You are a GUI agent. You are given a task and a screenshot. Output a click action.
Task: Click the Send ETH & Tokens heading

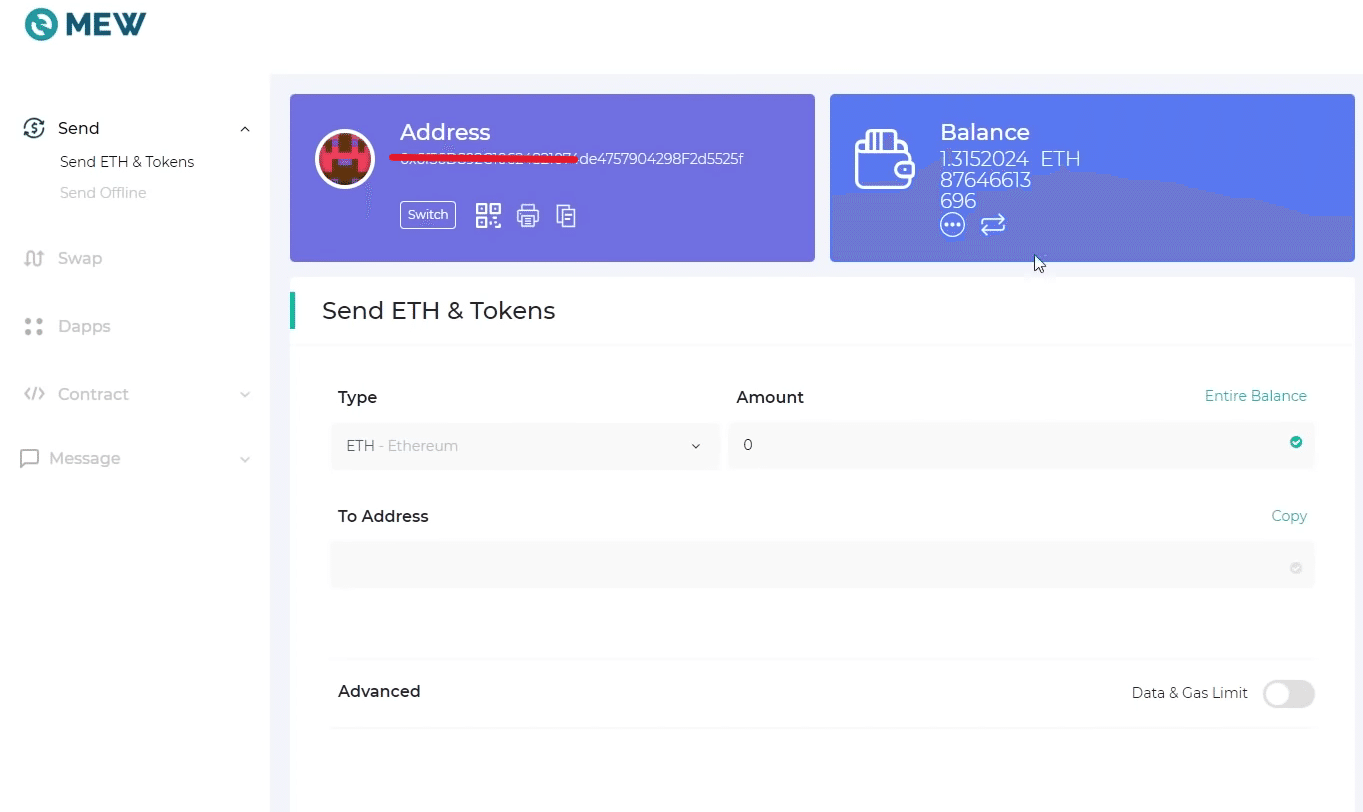coord(438,311)
